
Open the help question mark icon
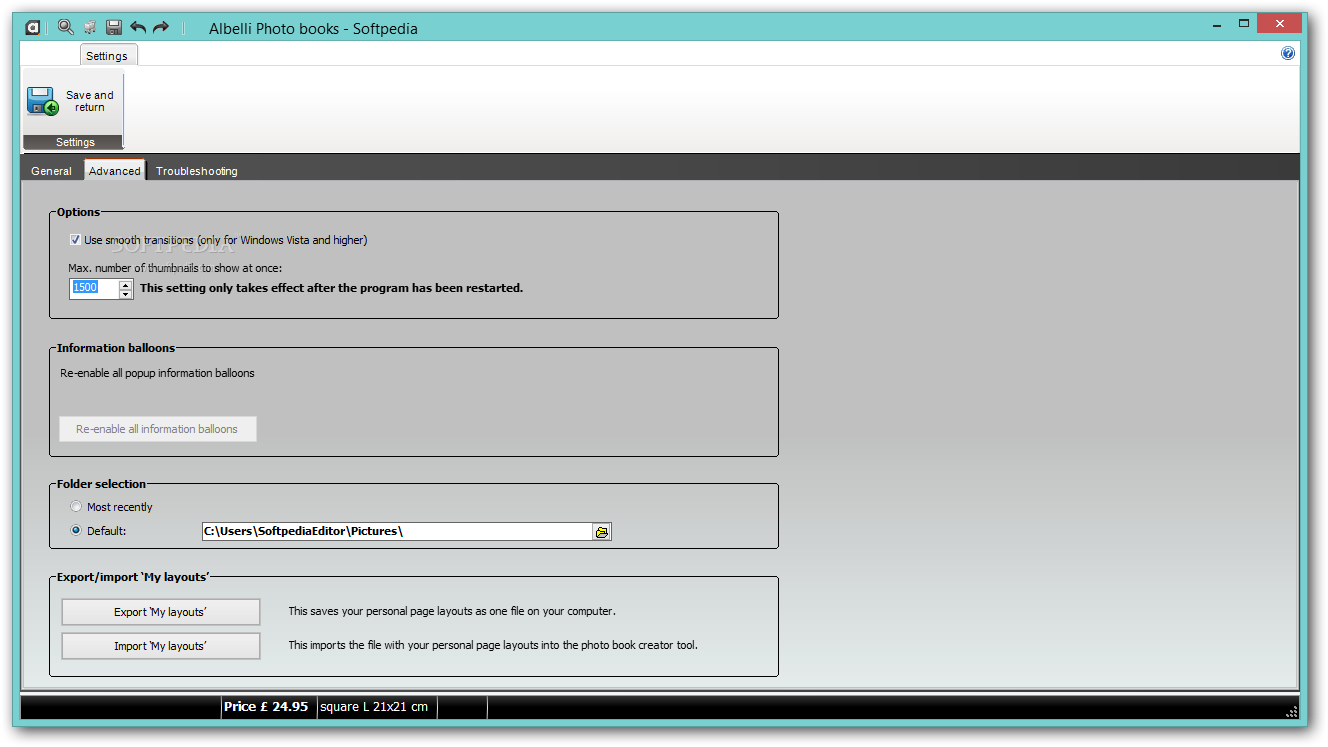pos(1288,54)
